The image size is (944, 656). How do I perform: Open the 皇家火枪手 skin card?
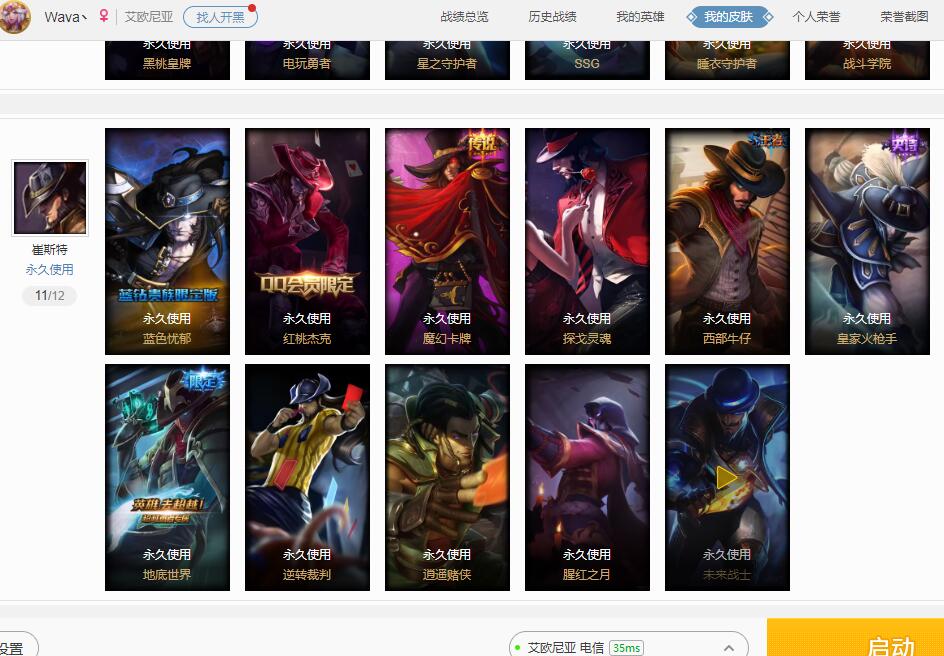pos(867,241)
